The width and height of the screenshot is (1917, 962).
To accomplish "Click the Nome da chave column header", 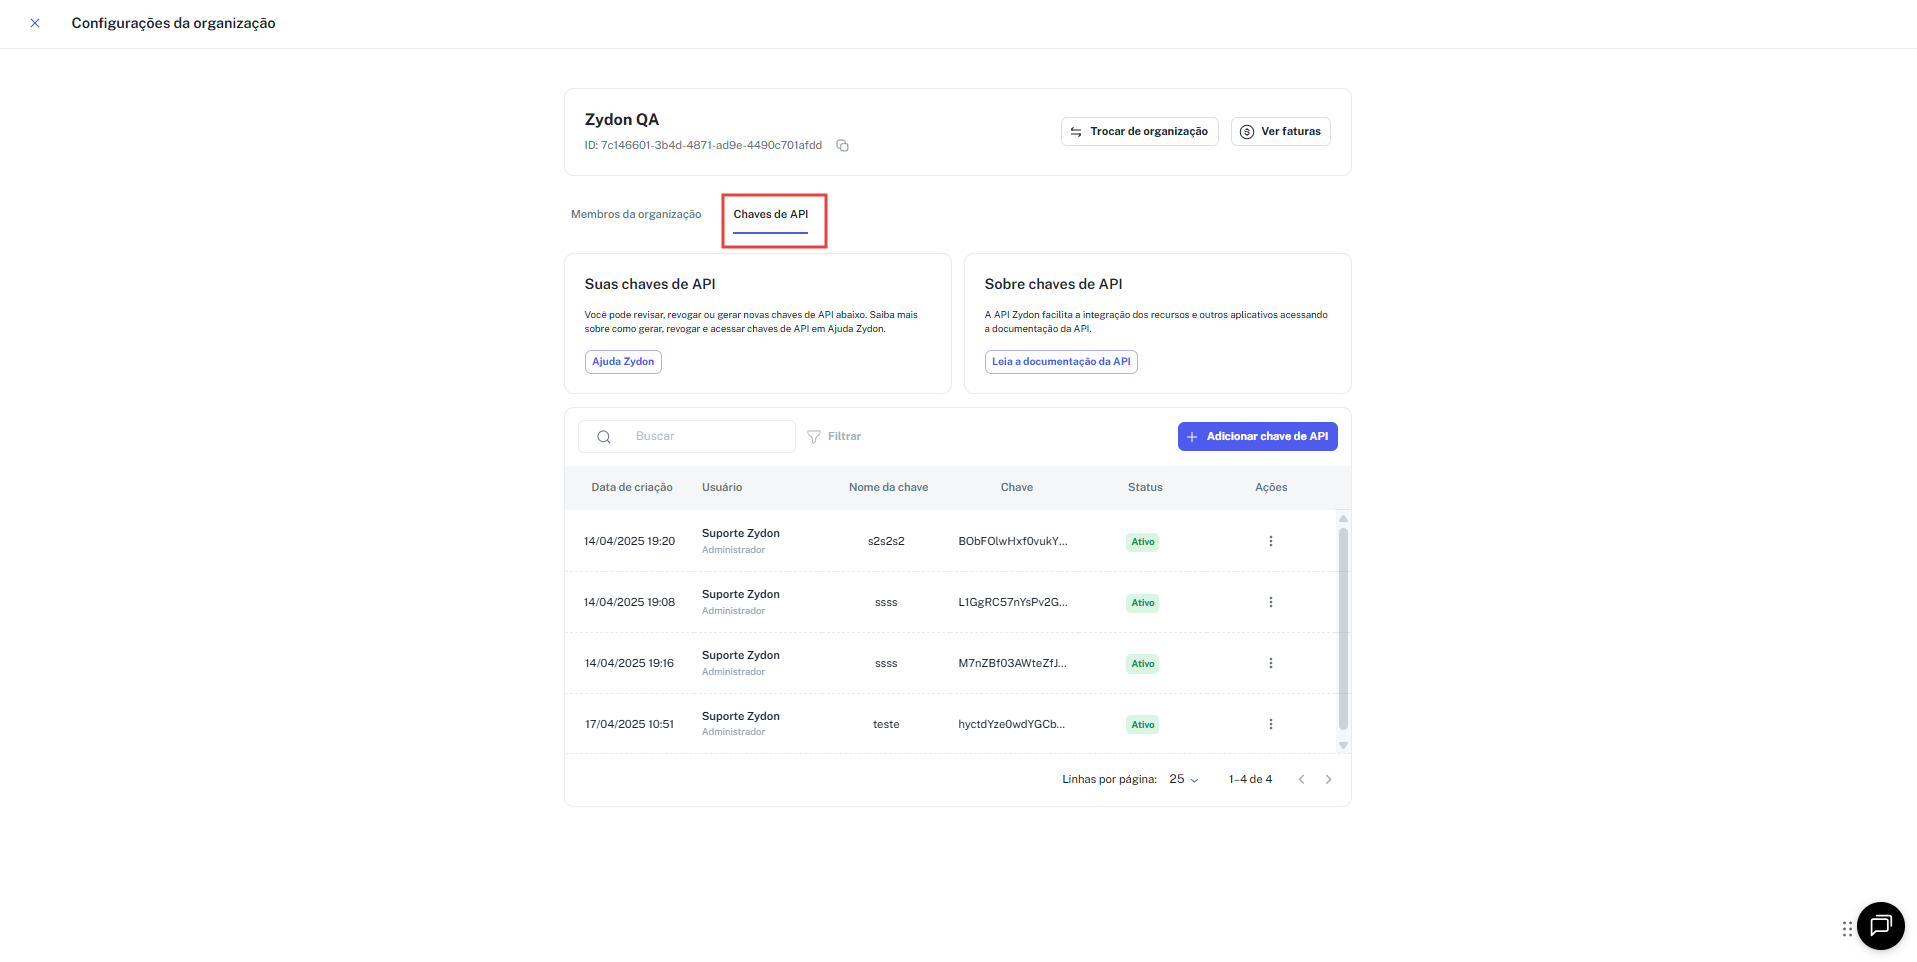I will click(x=888, y=488).
